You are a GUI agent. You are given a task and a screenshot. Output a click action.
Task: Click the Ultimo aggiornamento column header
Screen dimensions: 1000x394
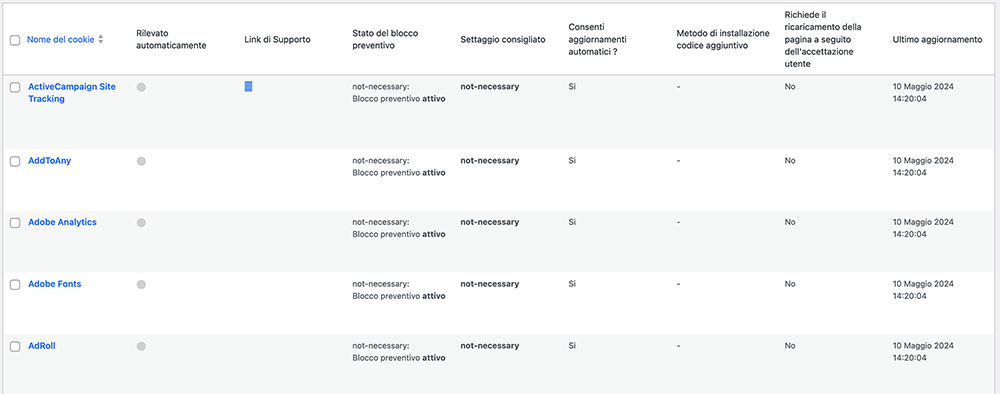(937, 40)
